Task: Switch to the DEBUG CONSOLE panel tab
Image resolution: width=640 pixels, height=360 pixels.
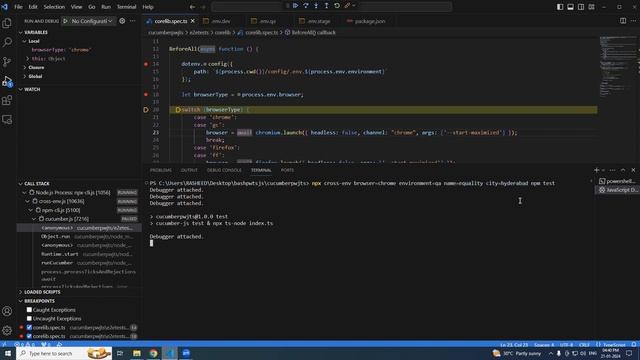Action: click(x=224, y=170)
